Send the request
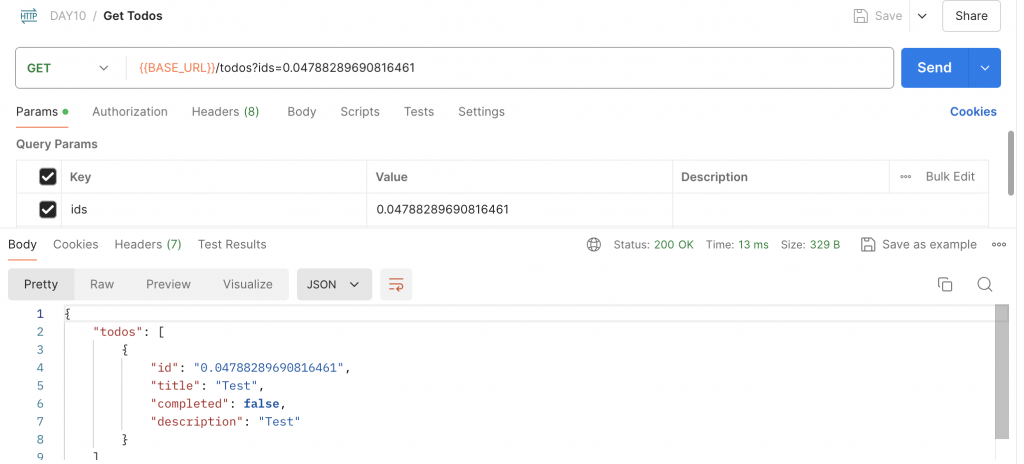The image size is (1024, 464). (x=935, y=67)
